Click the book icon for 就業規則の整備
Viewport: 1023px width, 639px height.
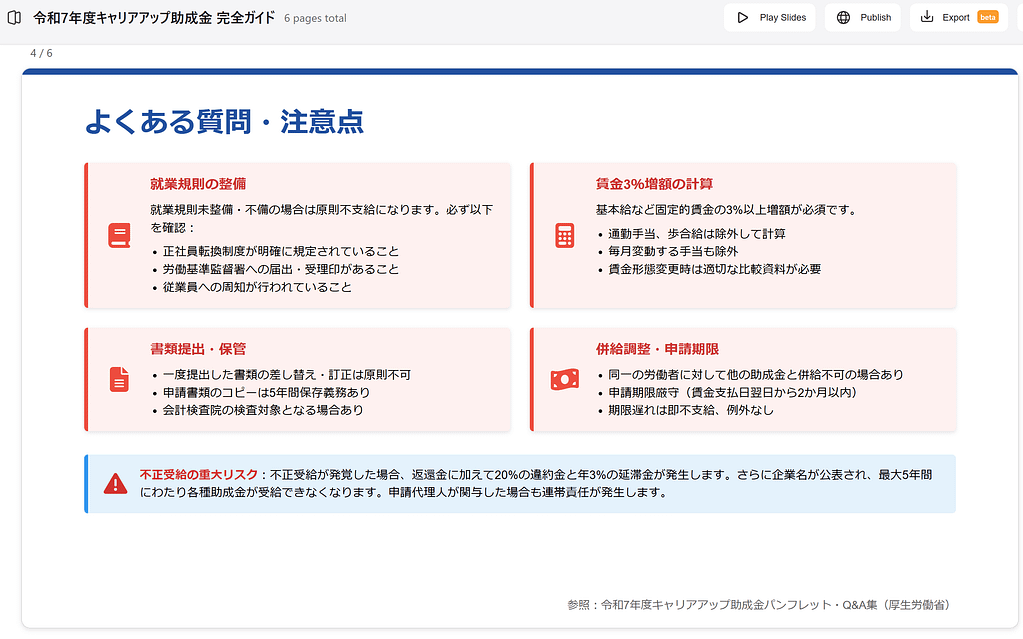pyautogui.click(x=119, y=236)
